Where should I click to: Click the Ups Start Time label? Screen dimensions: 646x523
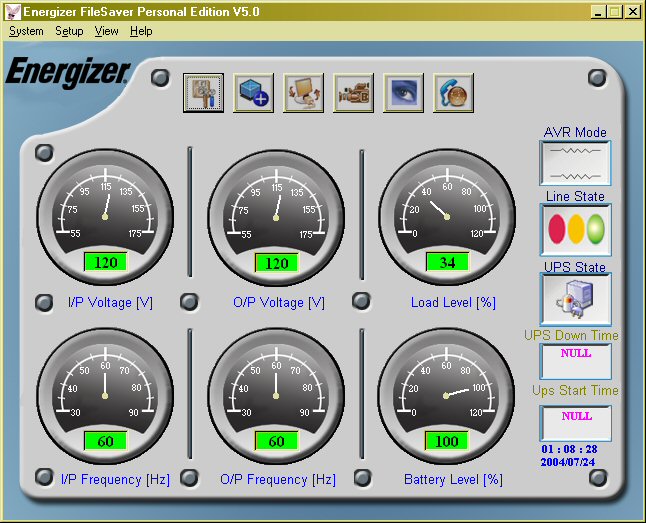point(576,390)
